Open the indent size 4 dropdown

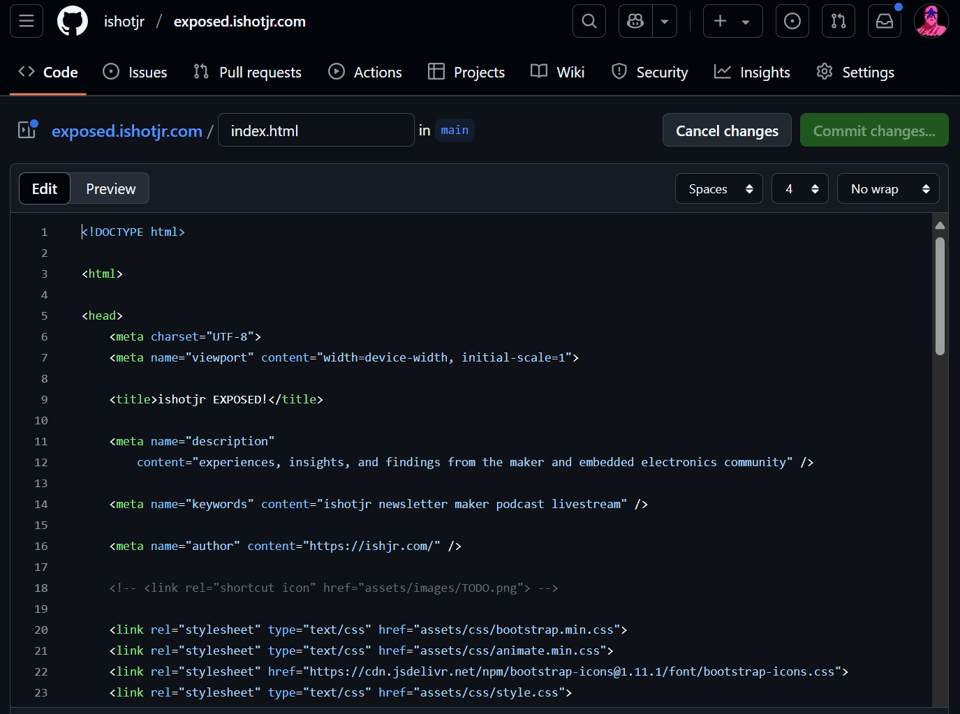coord(799,189)
